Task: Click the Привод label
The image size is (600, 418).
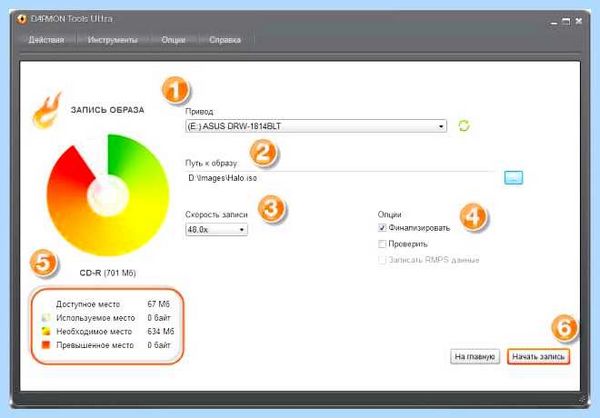Action: [199, 111]
